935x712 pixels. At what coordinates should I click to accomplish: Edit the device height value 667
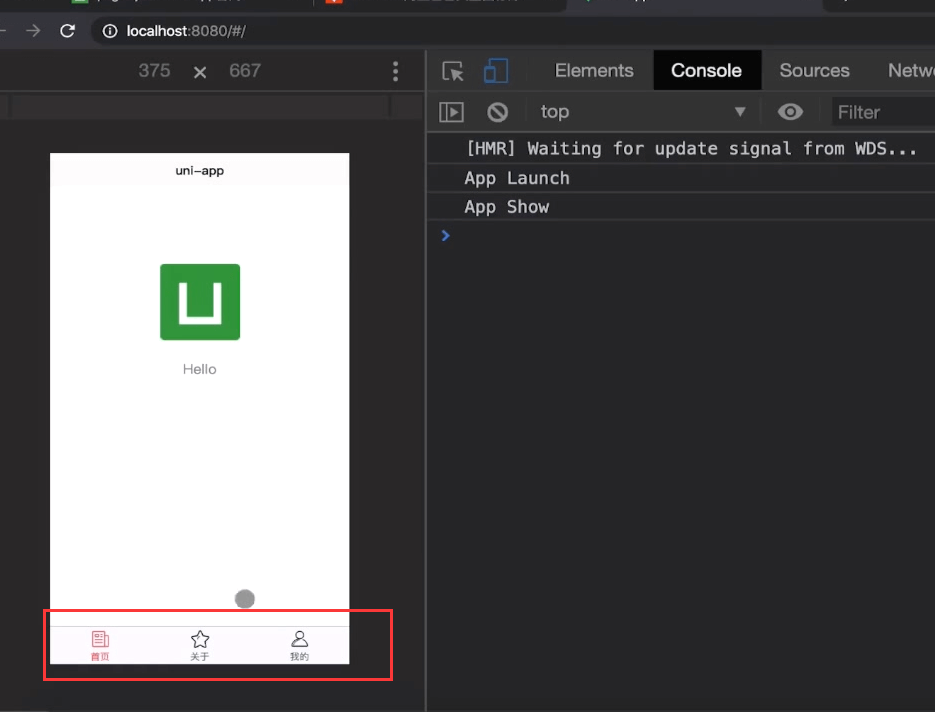244,70
